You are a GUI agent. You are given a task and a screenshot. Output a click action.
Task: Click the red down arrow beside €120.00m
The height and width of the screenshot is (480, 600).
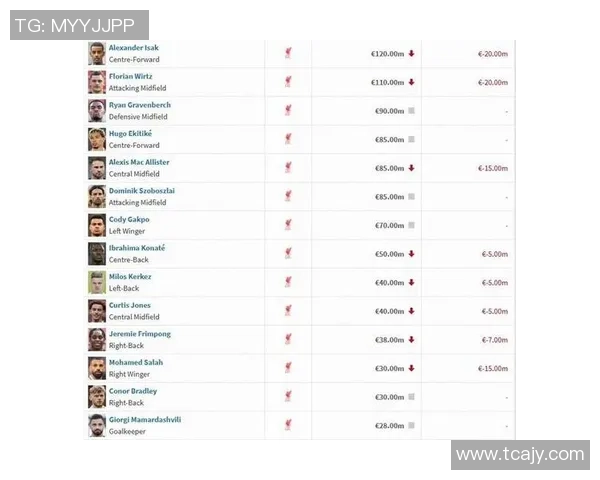coord(411,54)
